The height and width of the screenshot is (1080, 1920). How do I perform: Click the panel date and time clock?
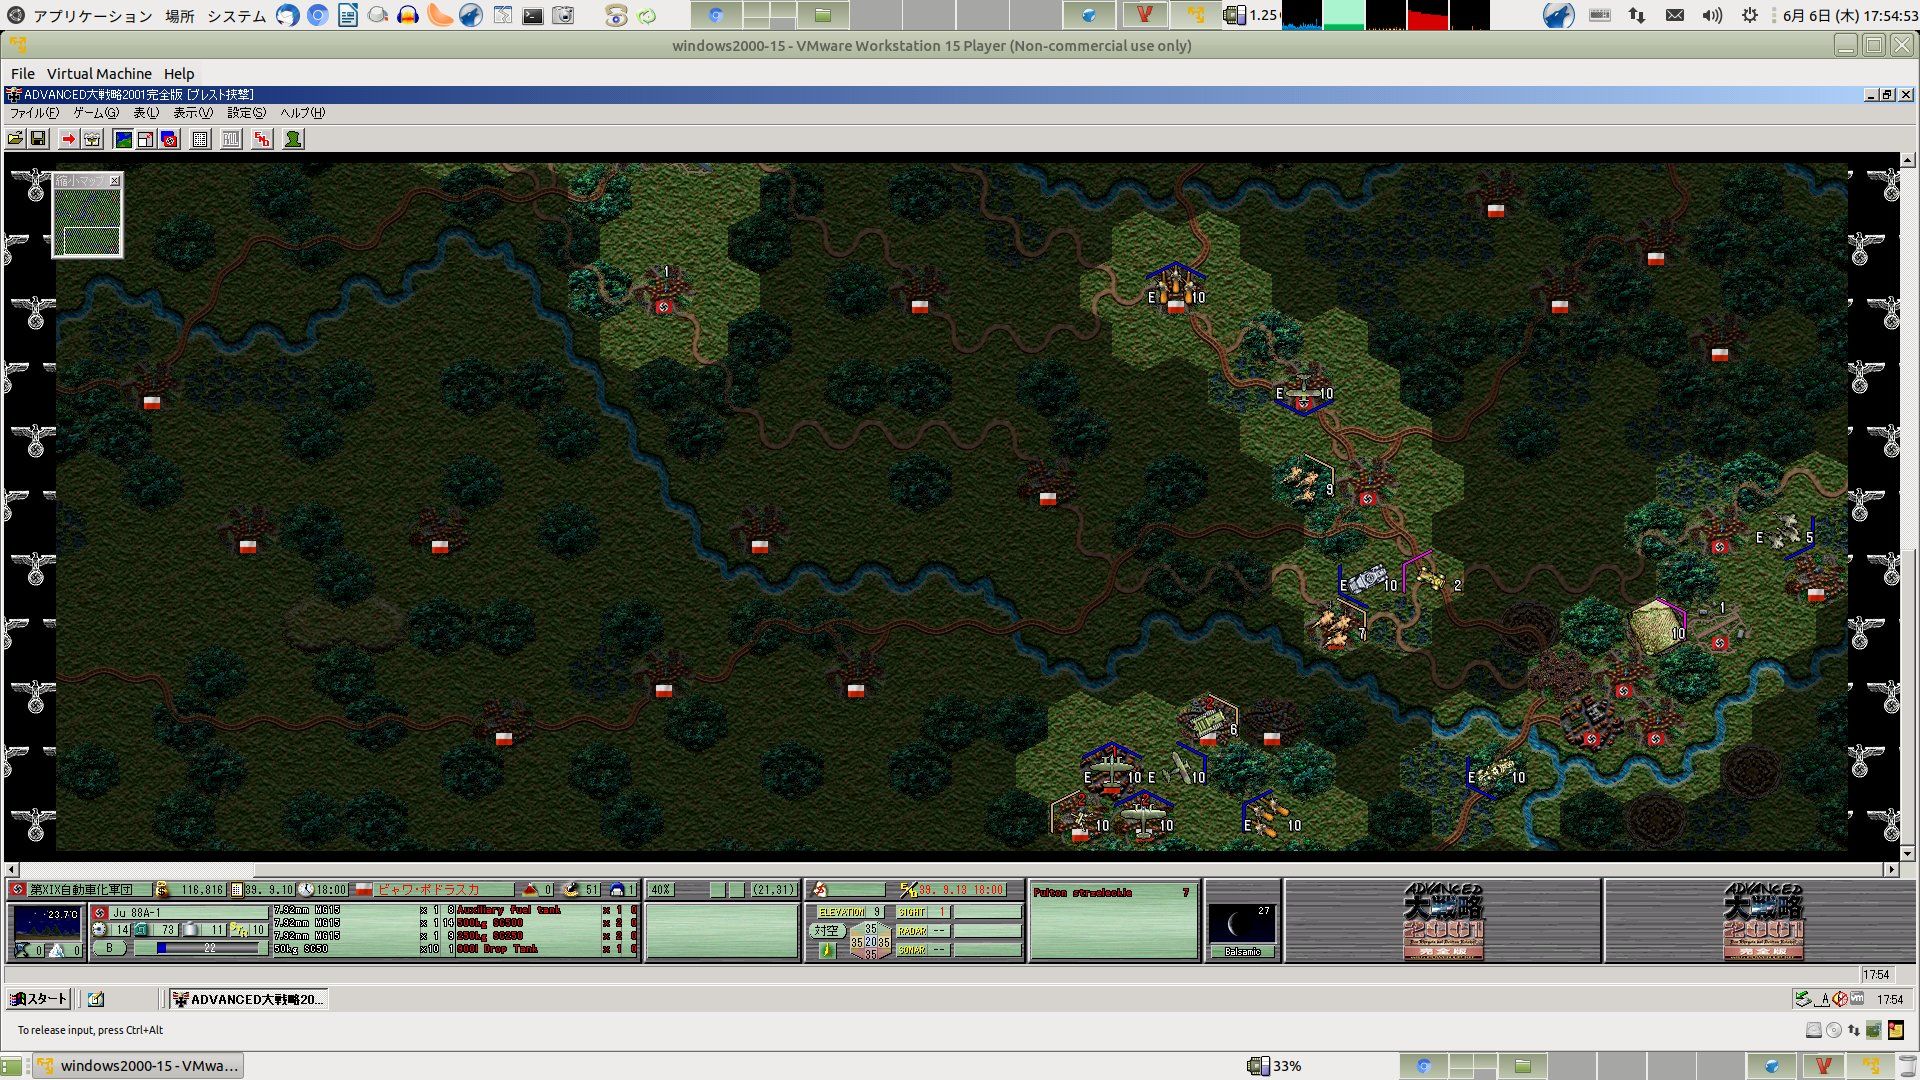[1850, 15]
